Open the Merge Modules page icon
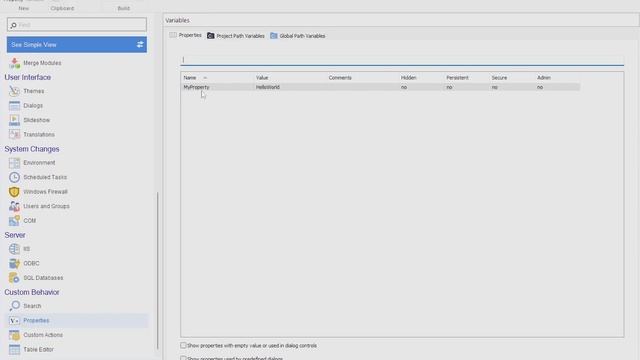Viewport: 640px width, 360px height. (14, 63)
